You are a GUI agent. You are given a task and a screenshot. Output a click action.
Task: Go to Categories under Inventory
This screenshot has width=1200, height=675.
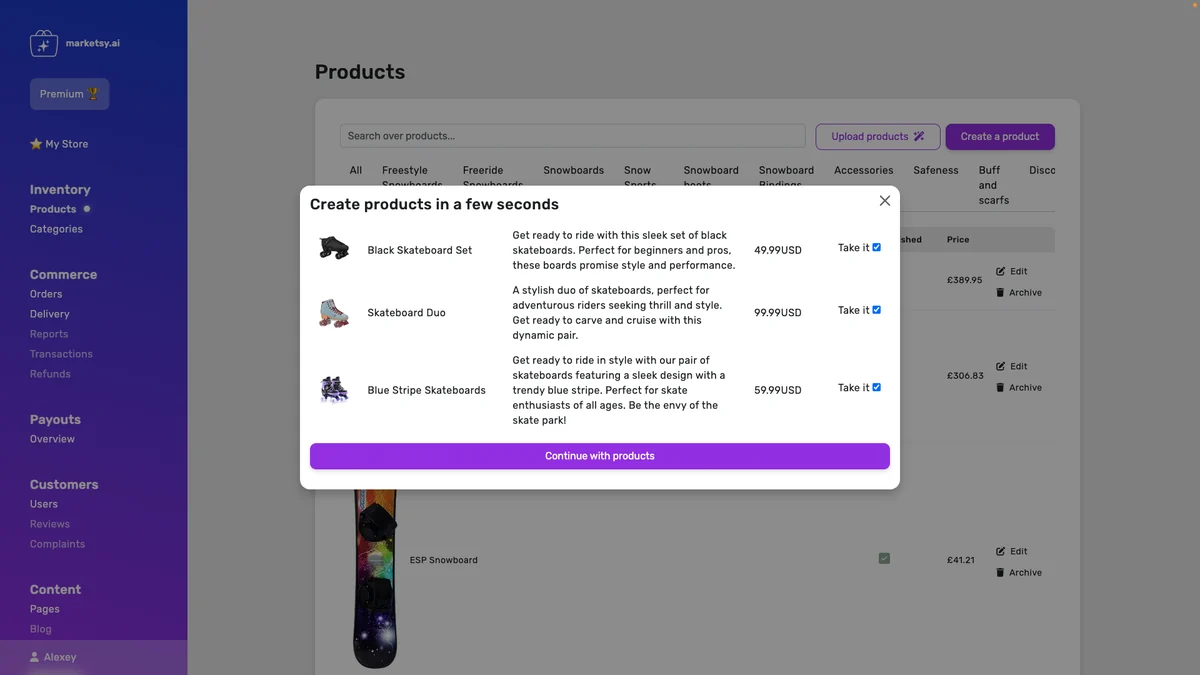(56, 229)
